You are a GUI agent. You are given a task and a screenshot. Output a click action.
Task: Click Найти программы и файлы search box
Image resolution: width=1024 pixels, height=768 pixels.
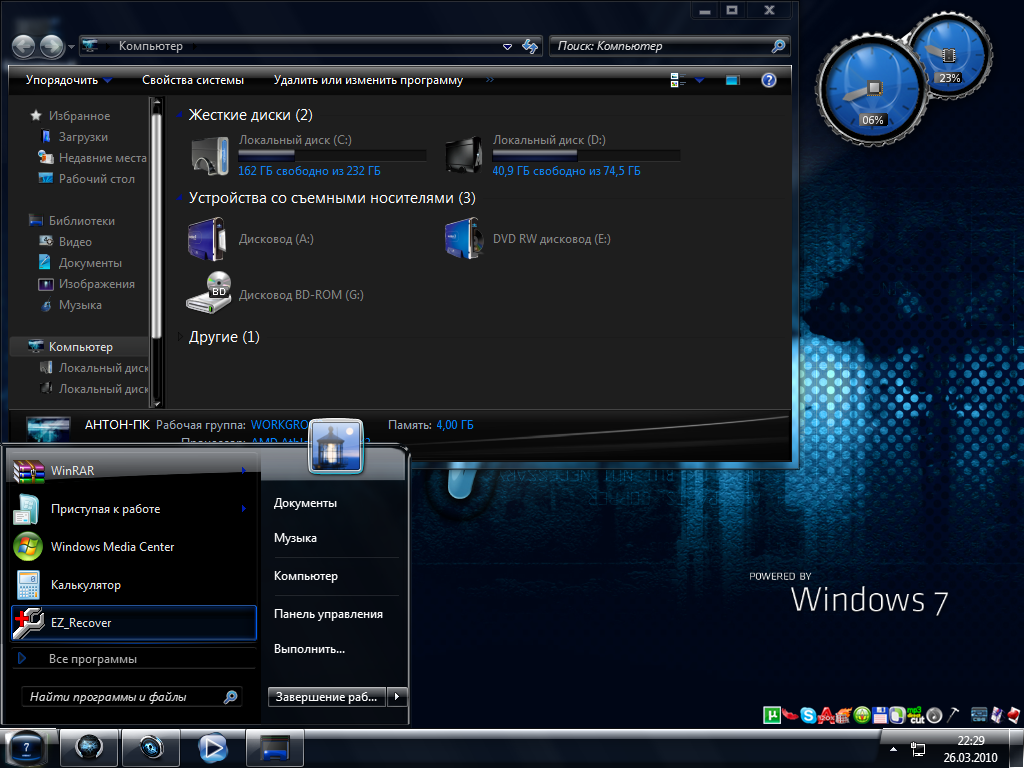click(x=131, y=697)
